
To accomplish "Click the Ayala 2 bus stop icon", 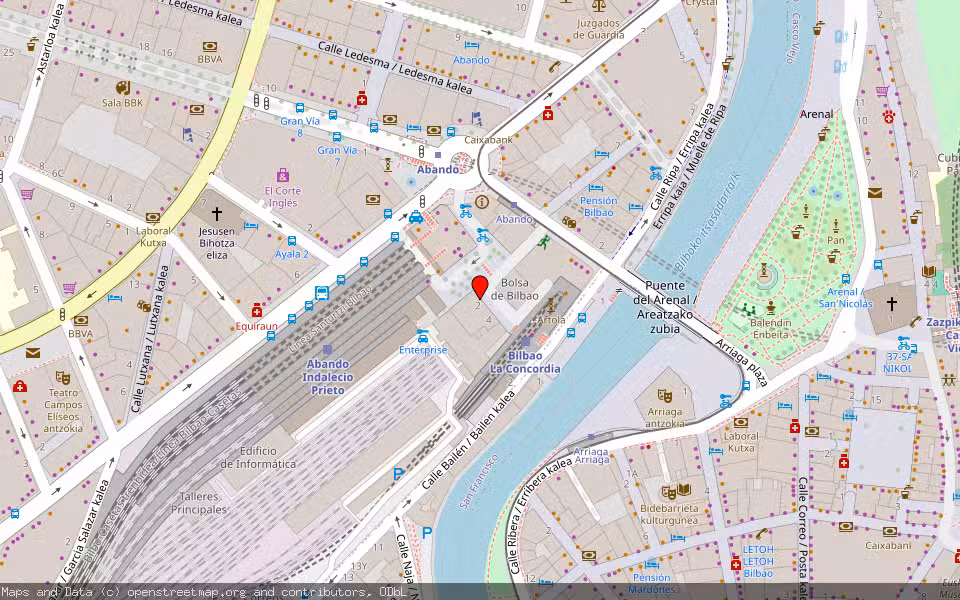I will coord(291,241).
